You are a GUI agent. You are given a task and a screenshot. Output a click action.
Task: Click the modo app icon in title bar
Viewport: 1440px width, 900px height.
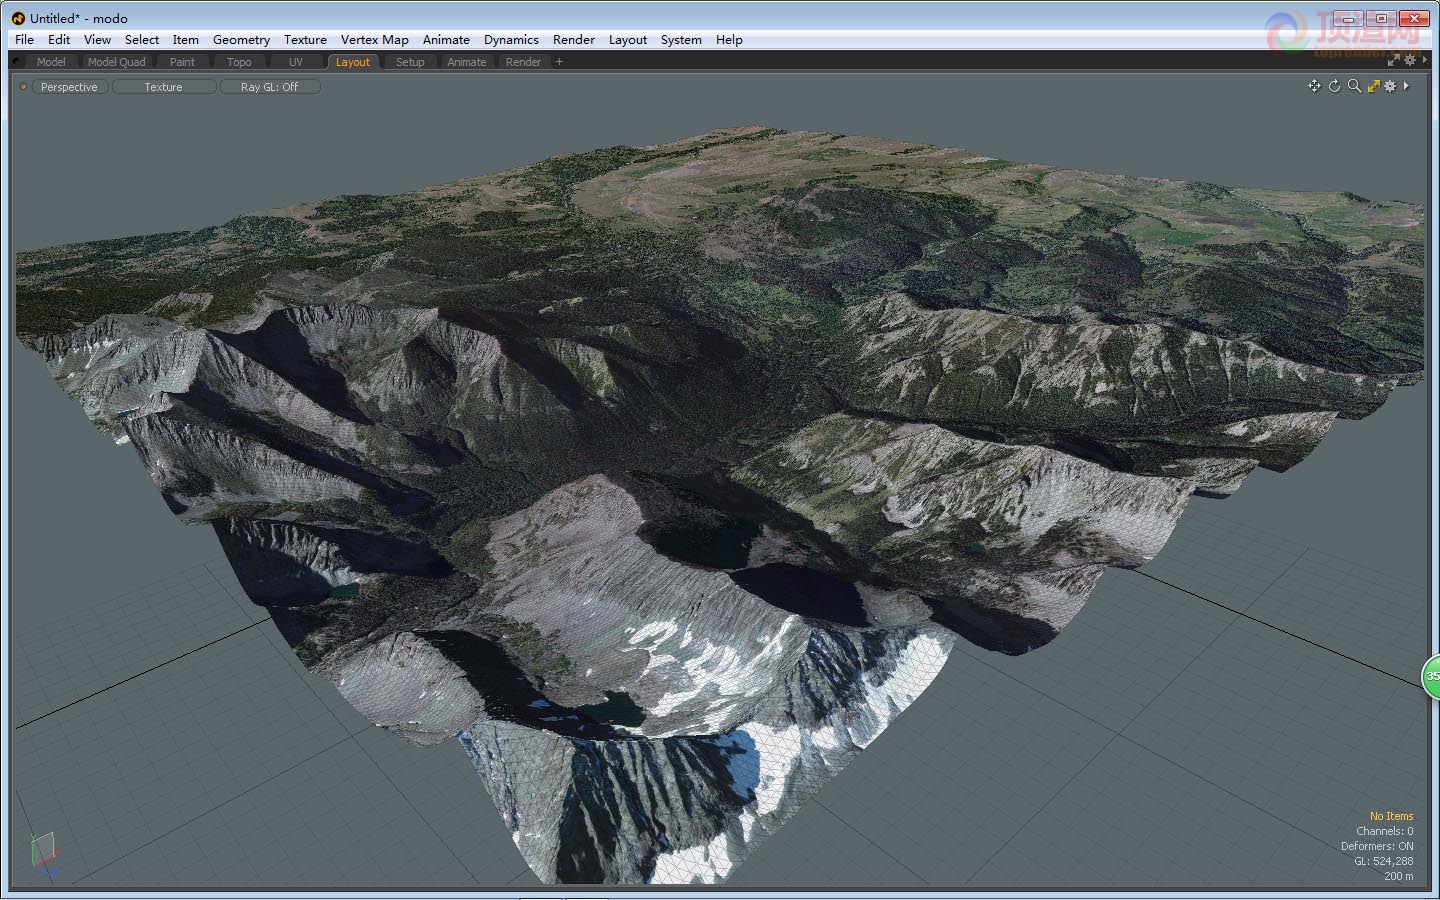[x=18, y=18]
